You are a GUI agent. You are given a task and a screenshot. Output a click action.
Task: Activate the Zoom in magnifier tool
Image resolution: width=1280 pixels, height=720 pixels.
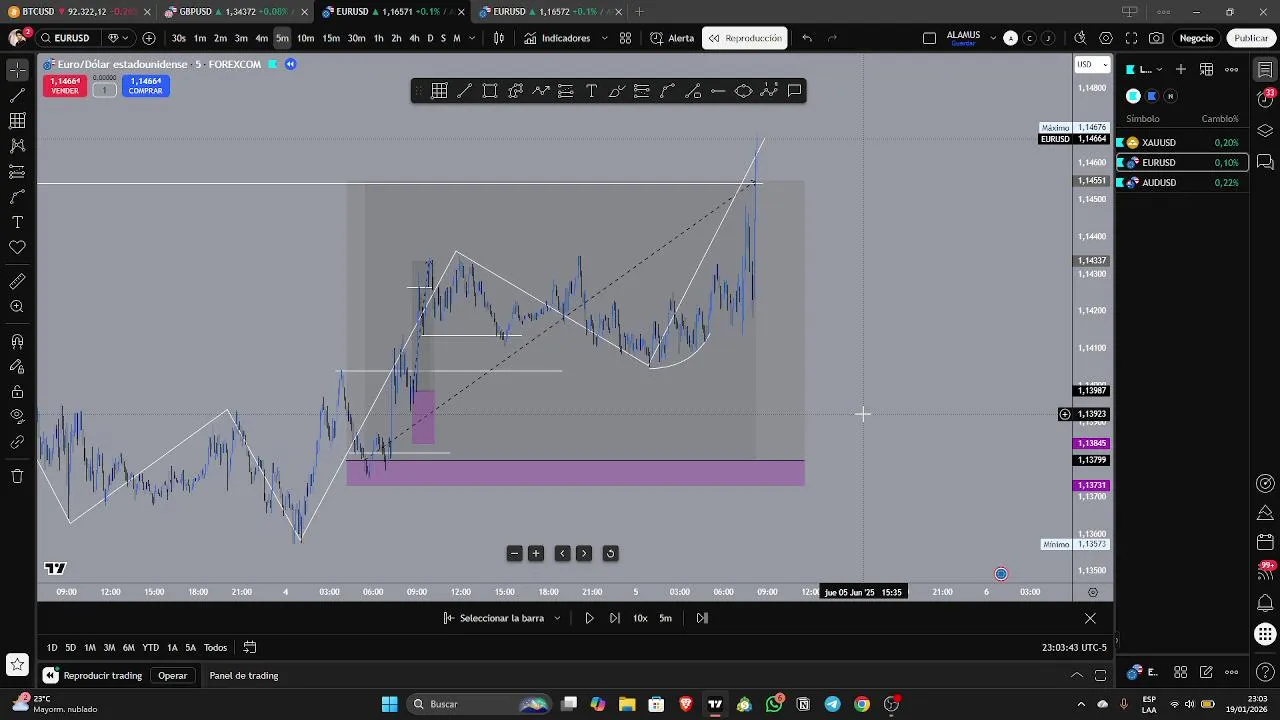tap(17, 307)
